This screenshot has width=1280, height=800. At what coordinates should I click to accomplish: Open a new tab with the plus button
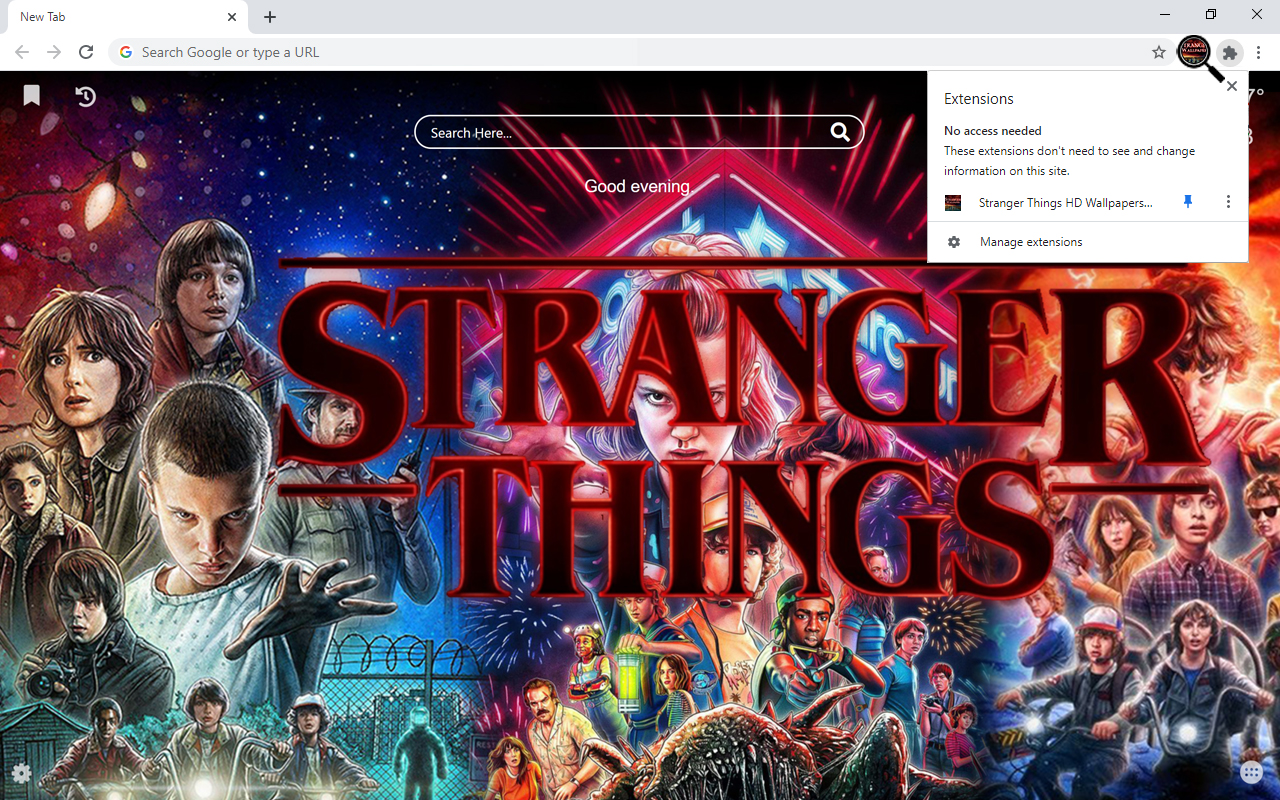270,17
